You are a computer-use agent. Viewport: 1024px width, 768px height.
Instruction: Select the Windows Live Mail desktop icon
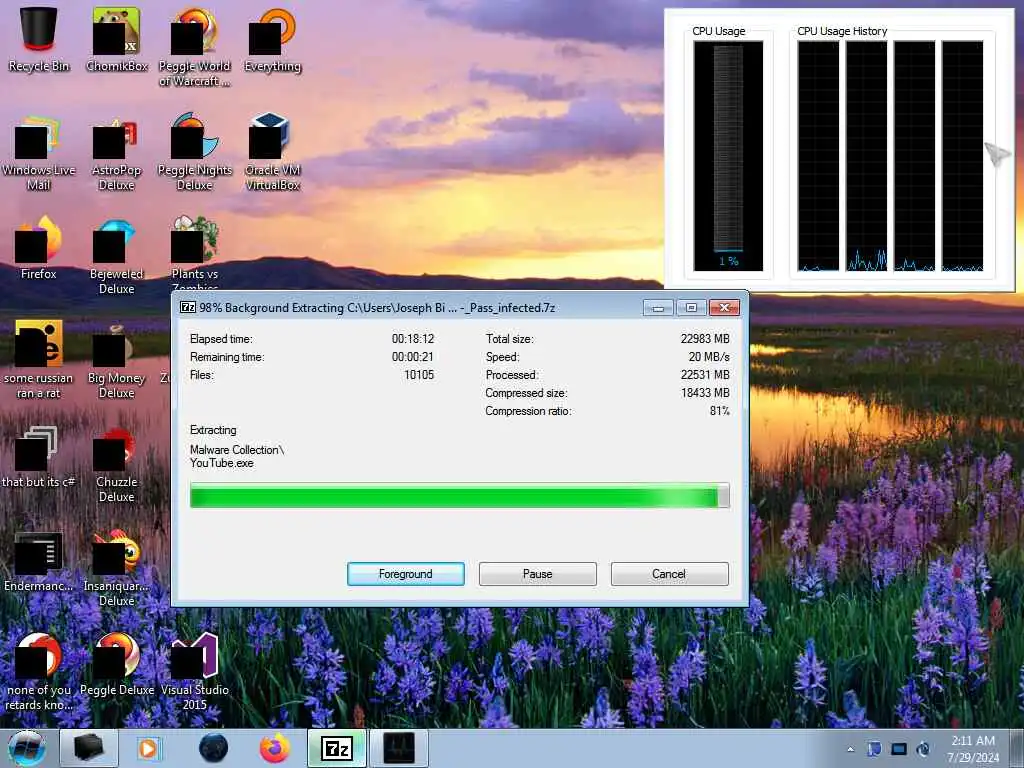[39, 152]
